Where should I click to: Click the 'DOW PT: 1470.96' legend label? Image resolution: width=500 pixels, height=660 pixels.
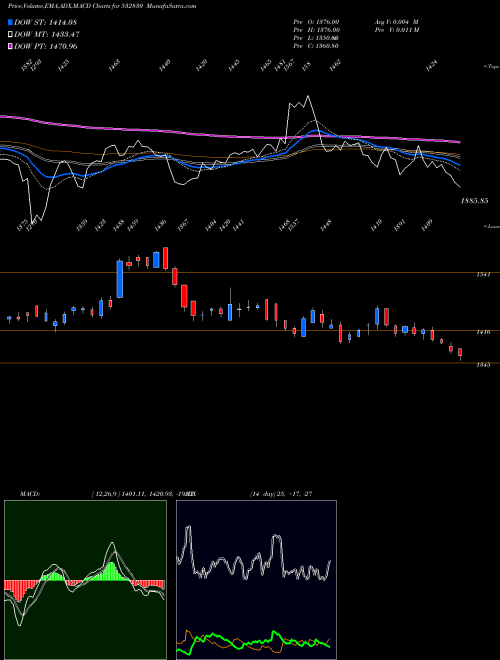(45, 46)
